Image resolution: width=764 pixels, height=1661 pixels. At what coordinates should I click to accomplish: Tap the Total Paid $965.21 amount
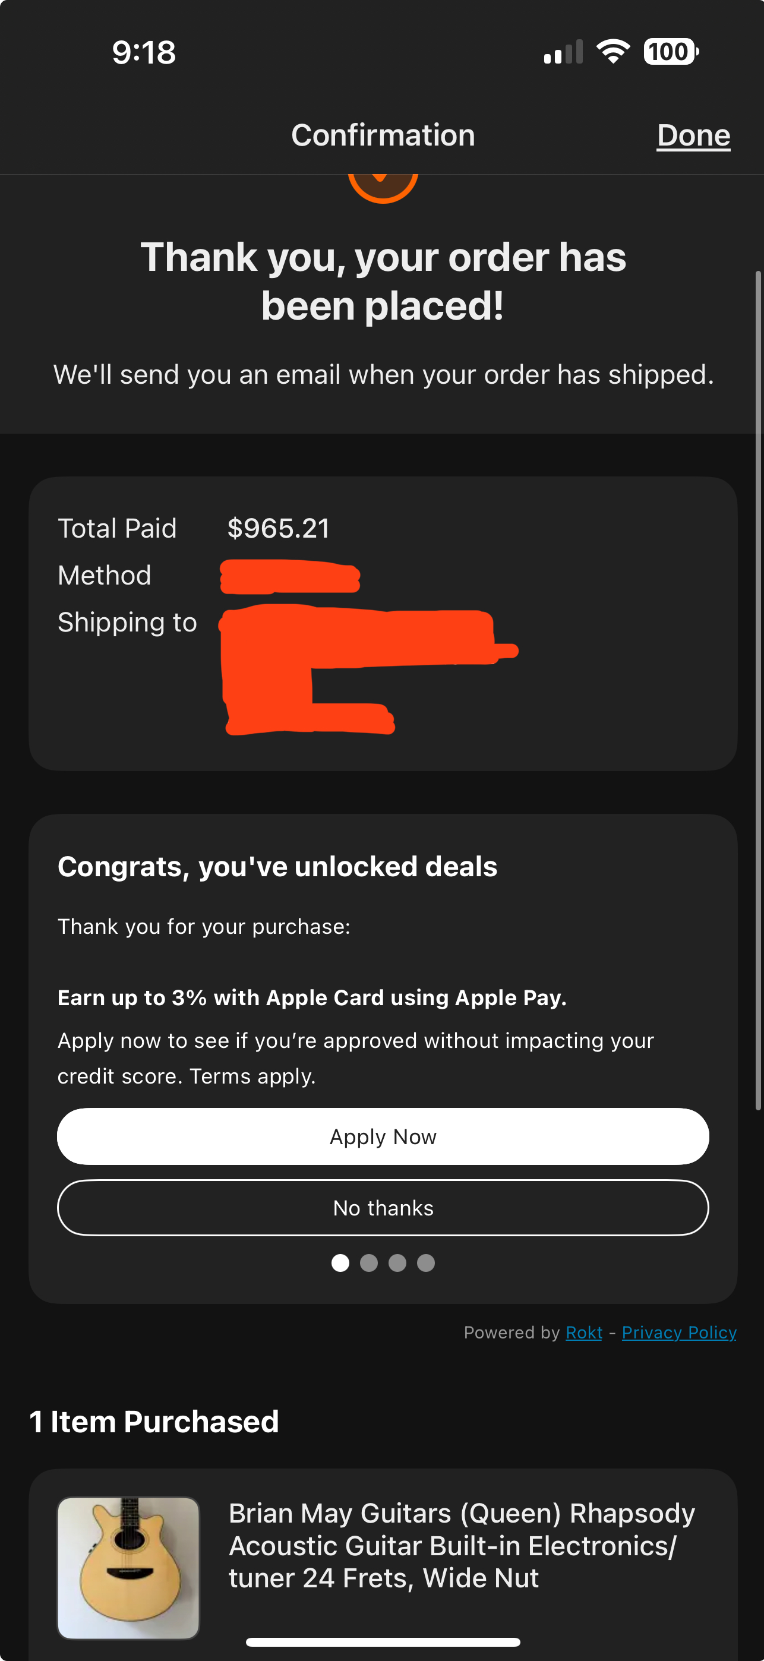278,528
